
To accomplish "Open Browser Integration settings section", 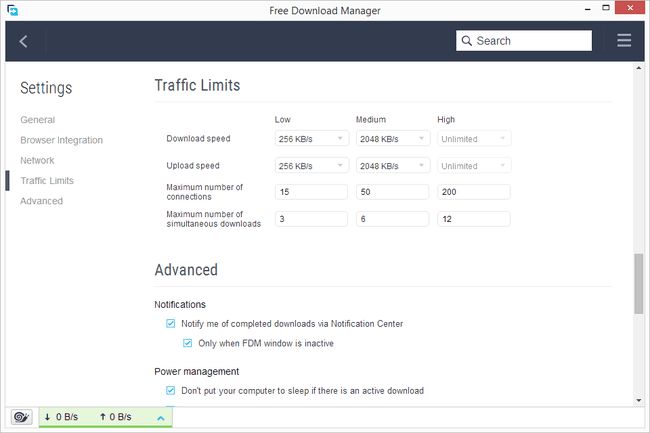I will [x=61, y=140].
